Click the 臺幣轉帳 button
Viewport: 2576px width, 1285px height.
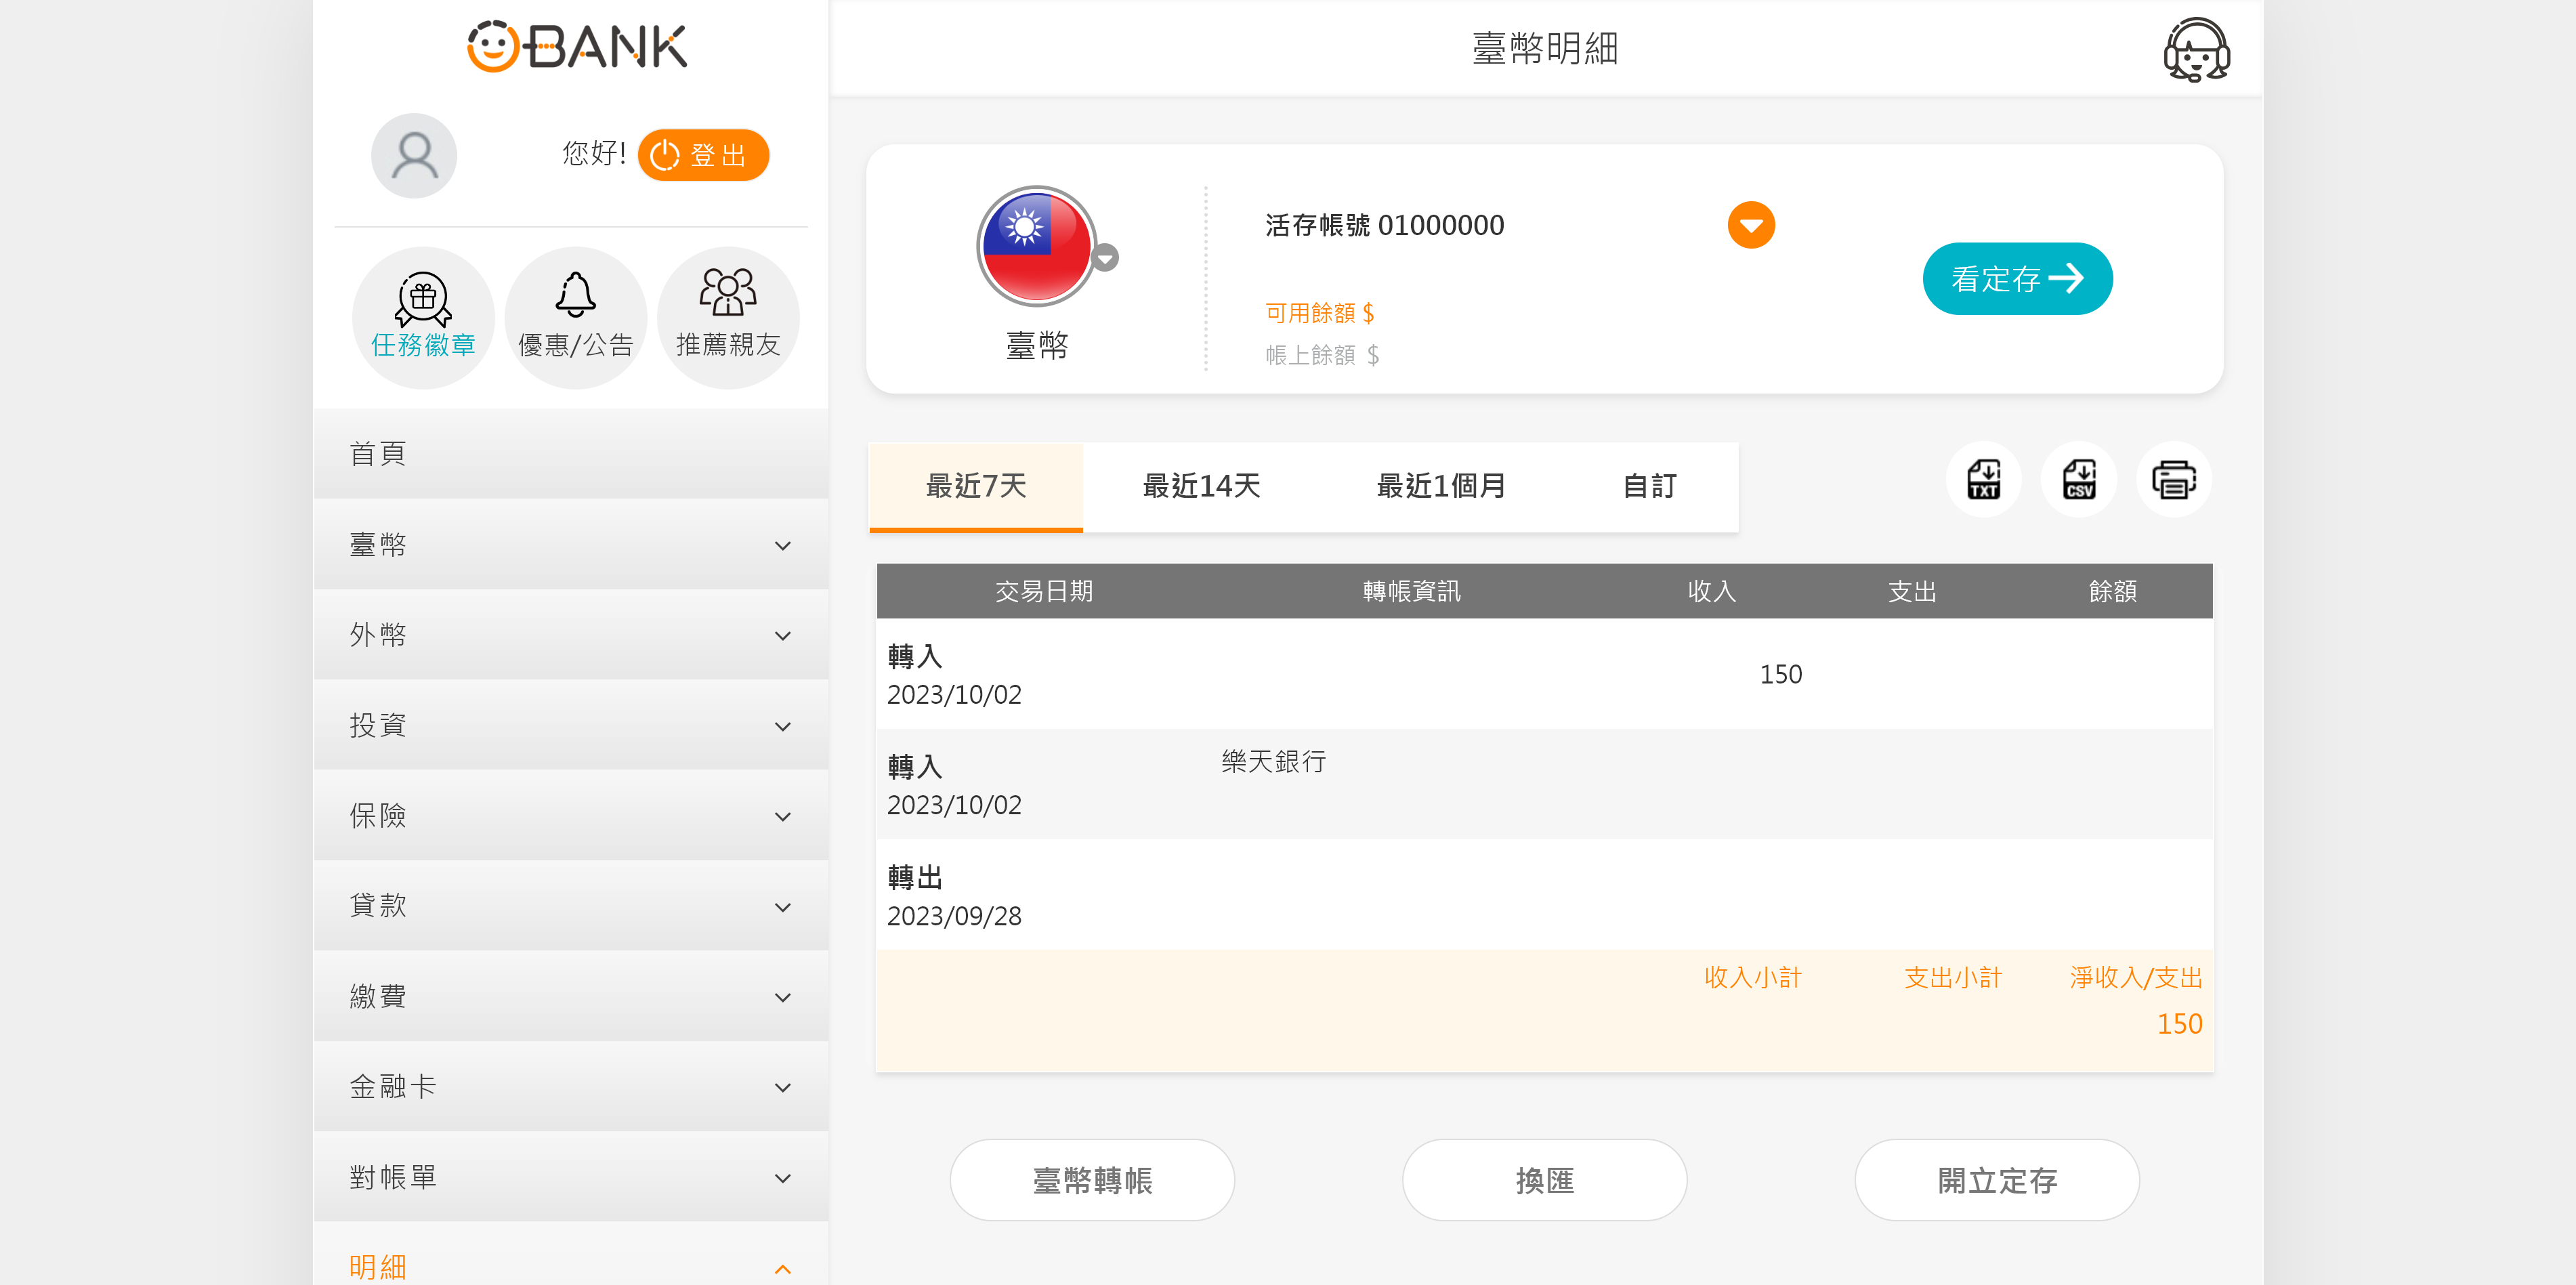(x=1092, y=1180)
